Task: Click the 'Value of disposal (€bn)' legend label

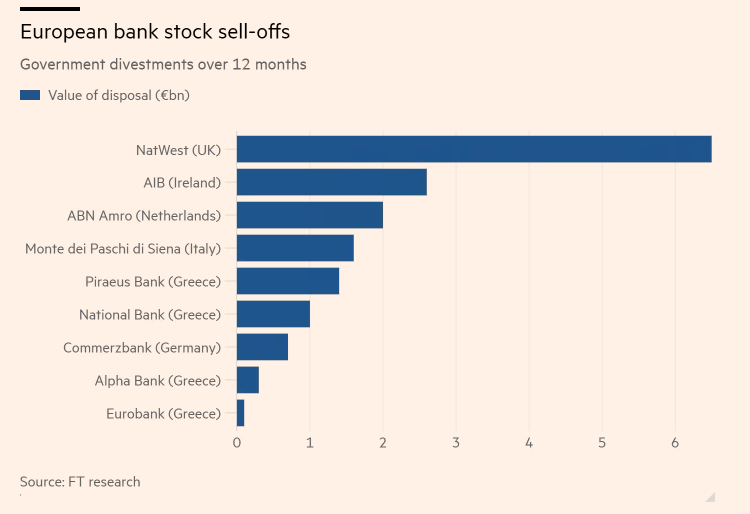Action: point(118,96)
